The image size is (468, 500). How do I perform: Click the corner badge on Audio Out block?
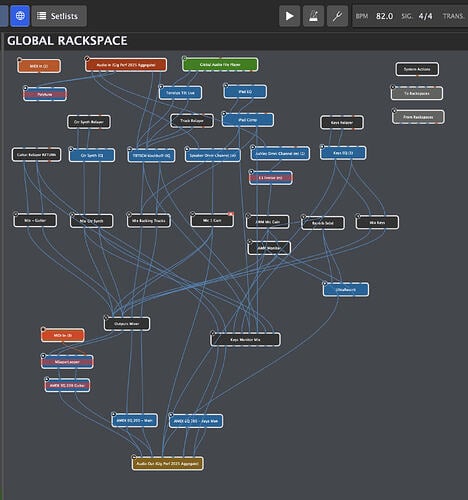click(x=134, y=457)
